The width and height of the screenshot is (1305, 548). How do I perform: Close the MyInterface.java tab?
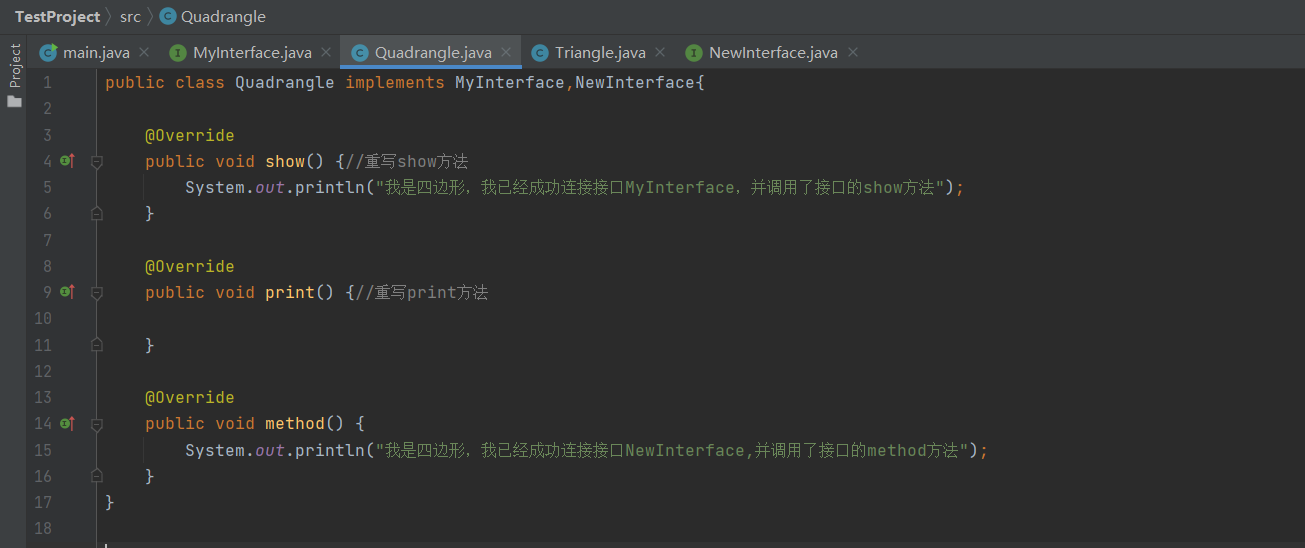(x=326, y=52)
